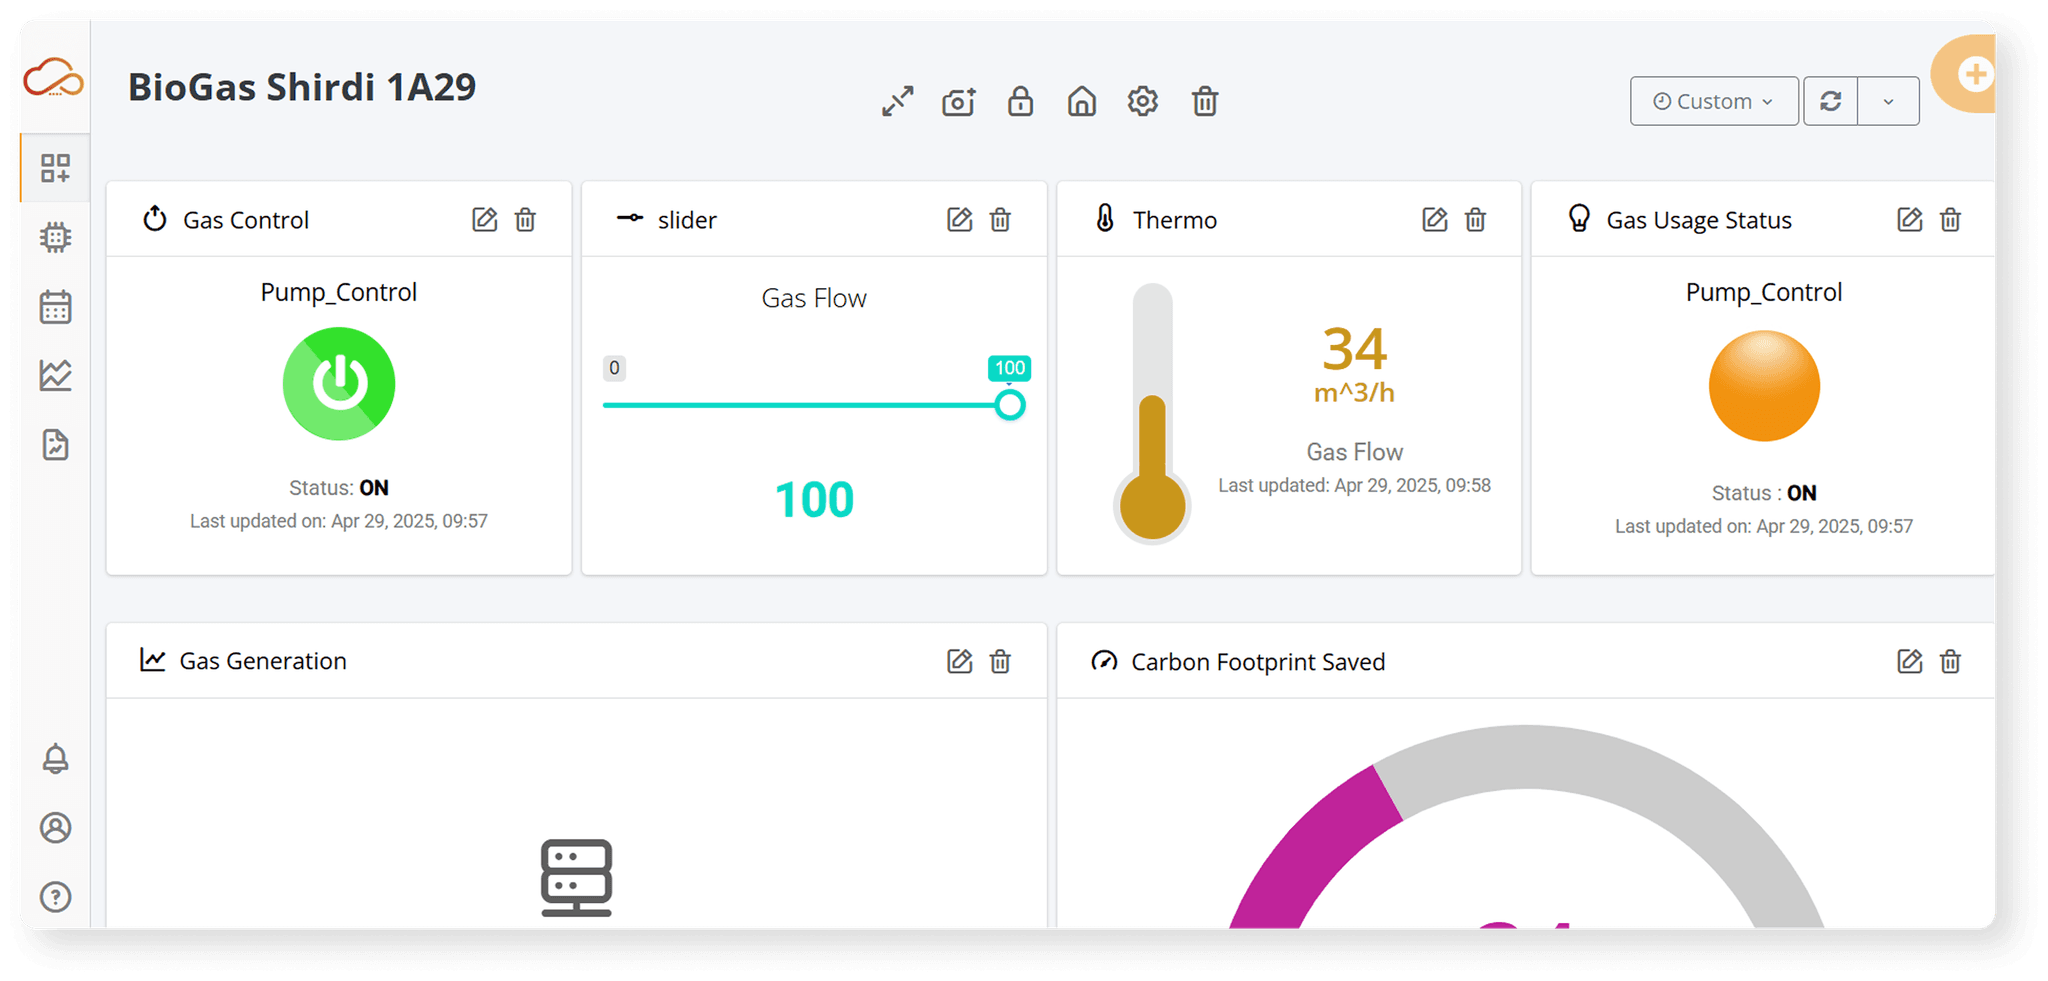Delete the dashboard using top trash icon
Screen dimensions: 2048x981
click(1205, 101)
